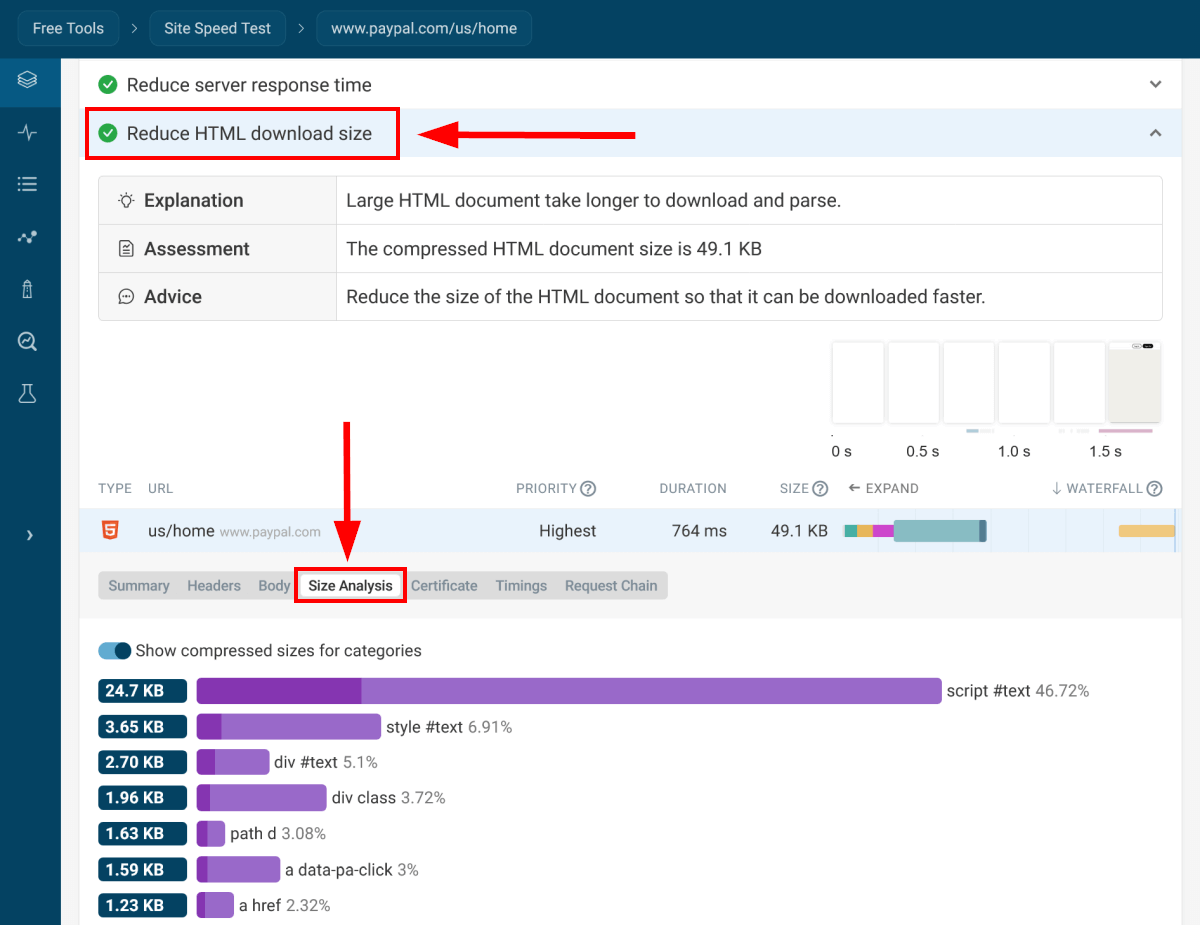Screen dimensions: 1200x925
Task: Click the help icon beside WATERFALL
Action: click(1154, 489)
